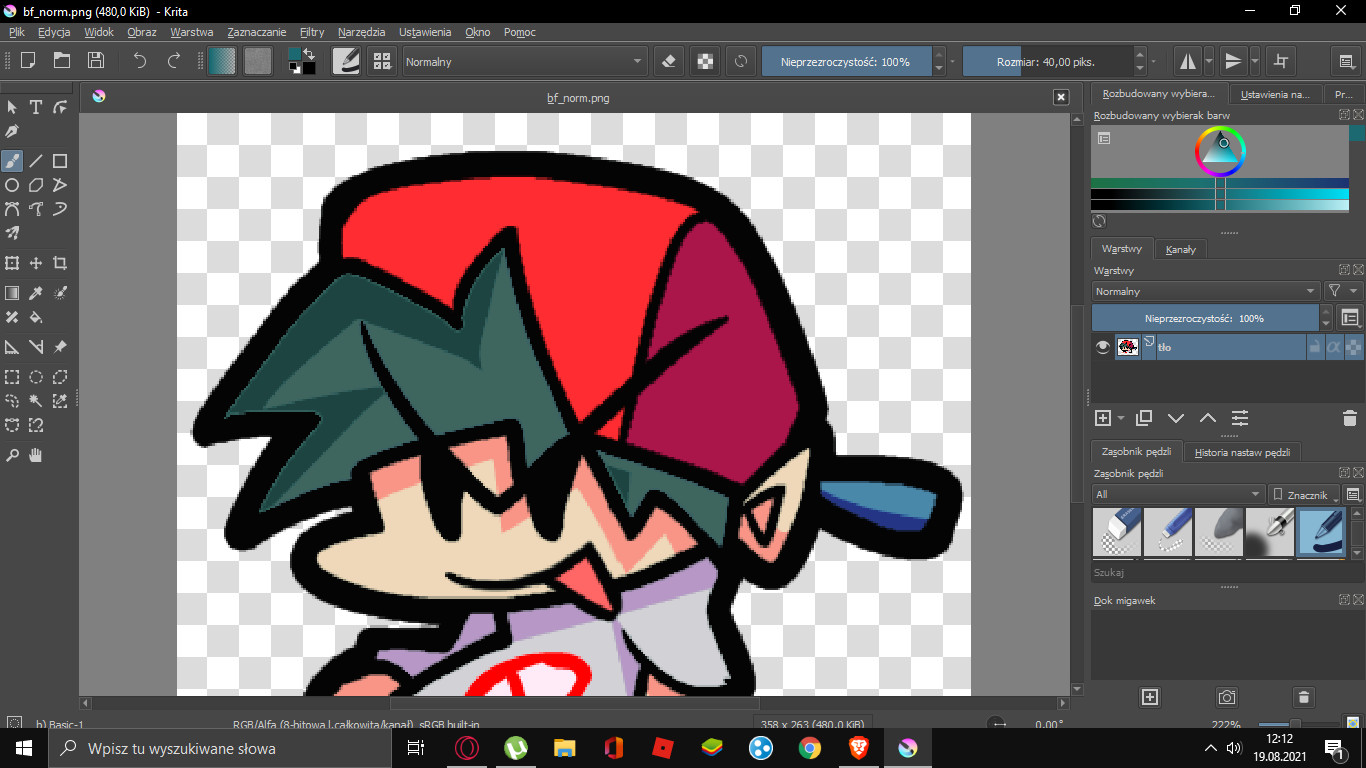This screenshot has height=768, width=1366.
Task: Select the Move tool
Action: pos(36,263)
